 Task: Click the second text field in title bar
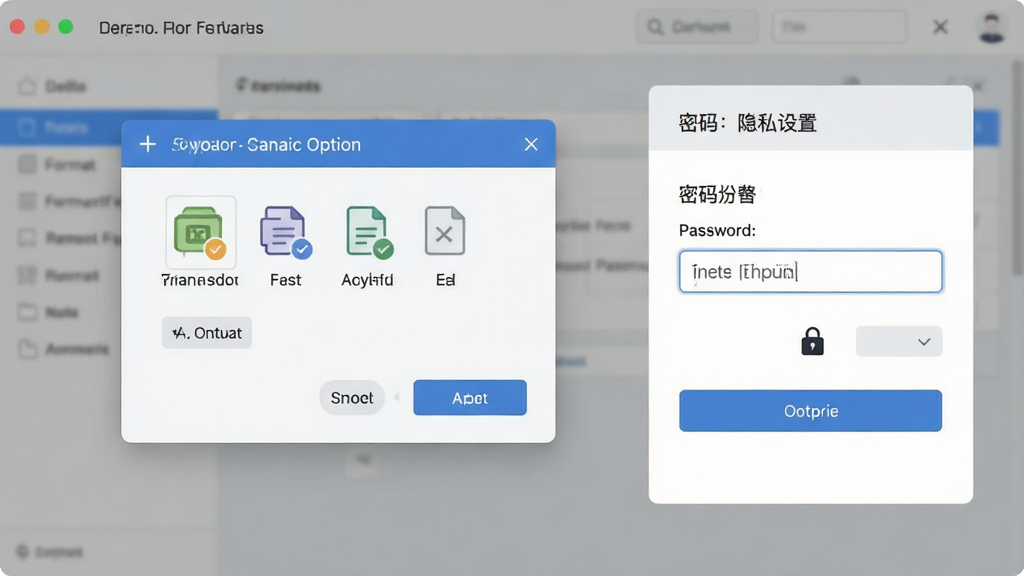click(x=839, y=27)
